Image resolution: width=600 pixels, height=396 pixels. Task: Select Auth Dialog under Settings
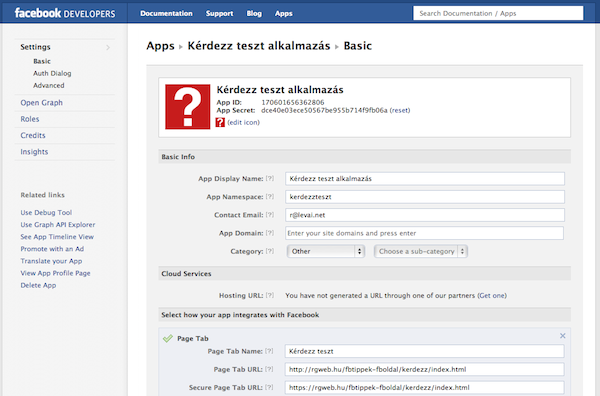tap(52, 73)
